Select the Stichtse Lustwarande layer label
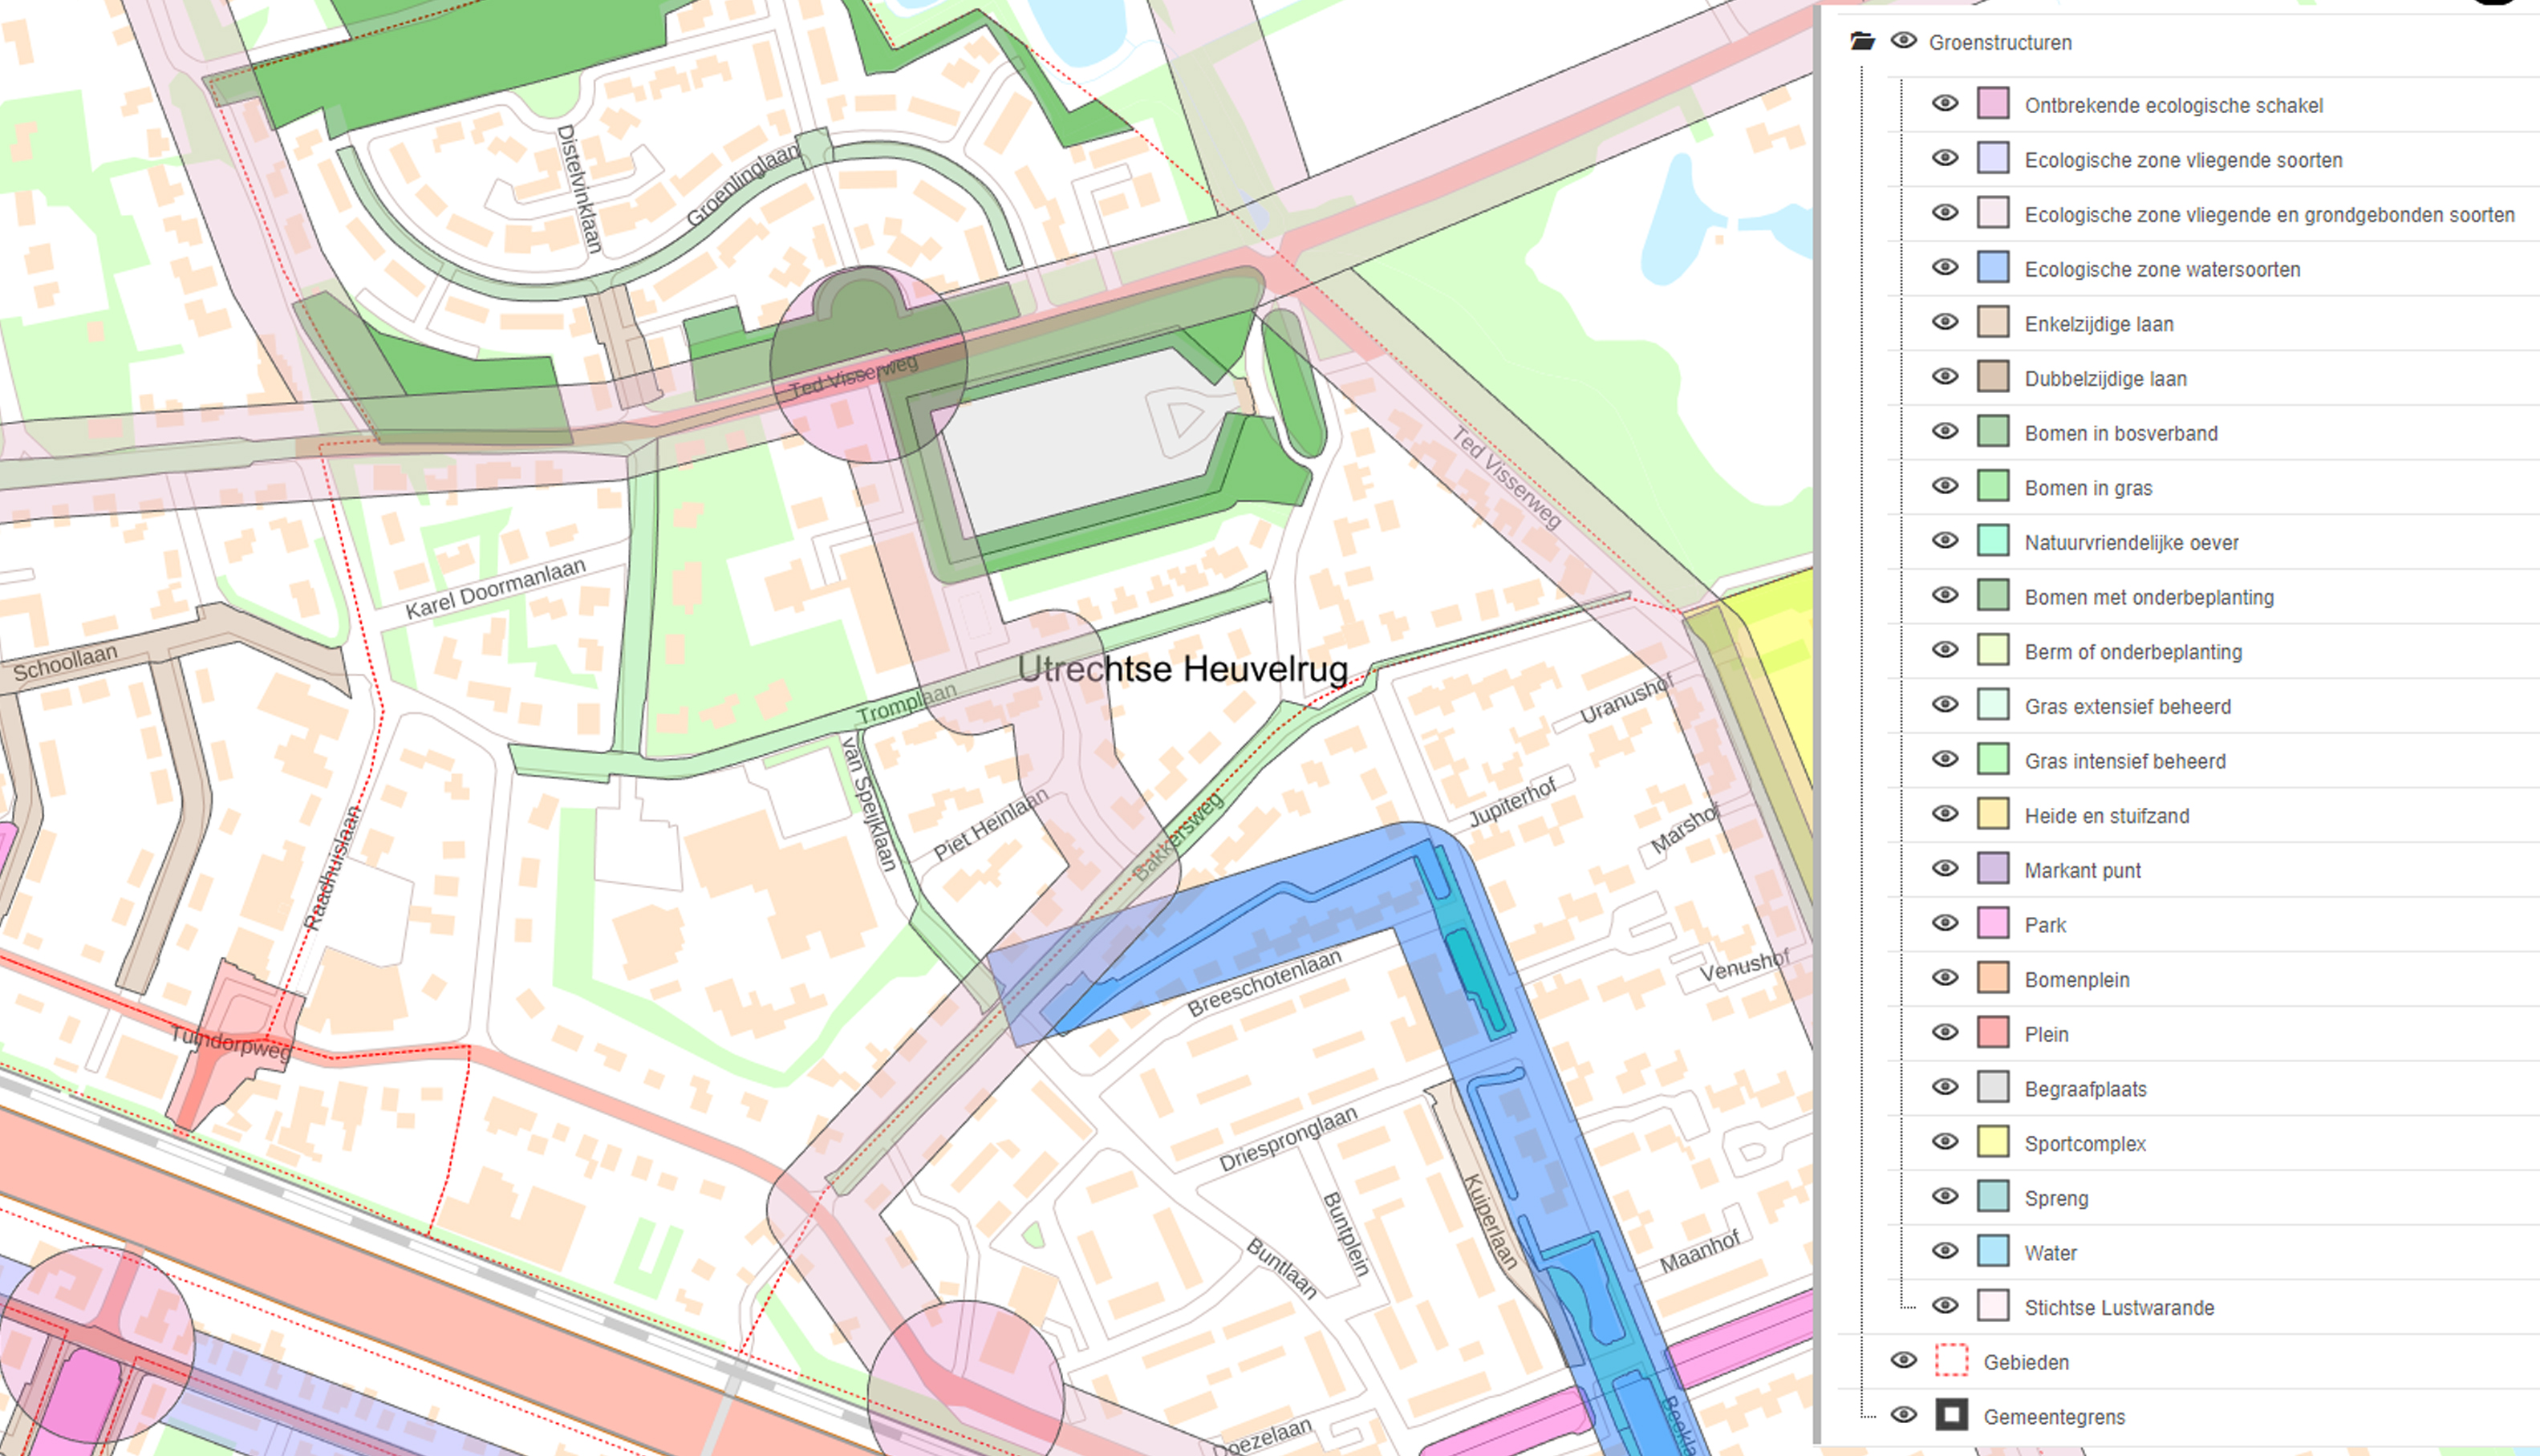2540x1456 pixels. click(2118, 1307)
